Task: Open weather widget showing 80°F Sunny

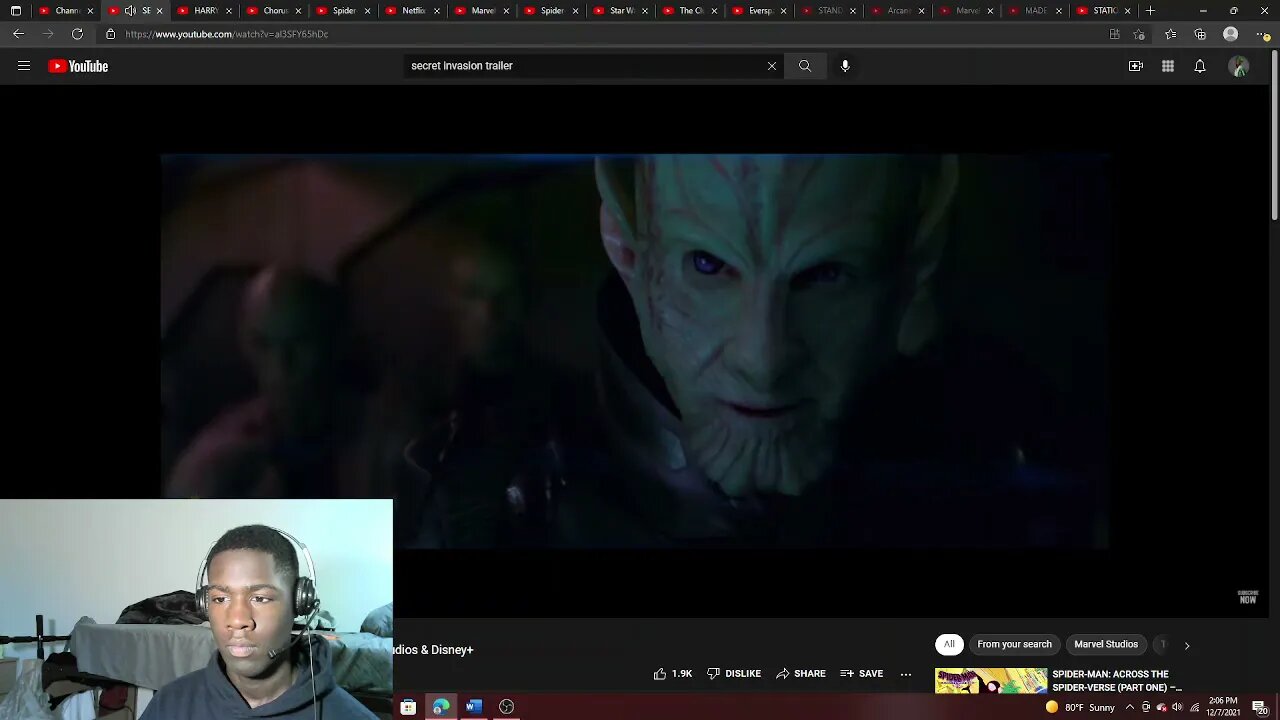Action: 1080,707
